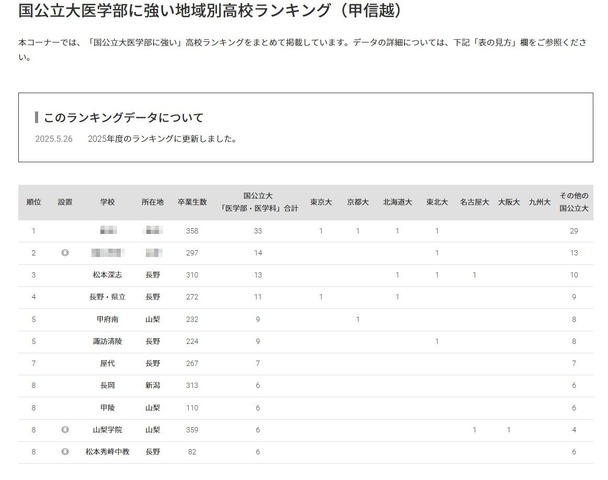Click the 順位 column header
The width and height of the screenshot is (608, 480).
[34, 202]
